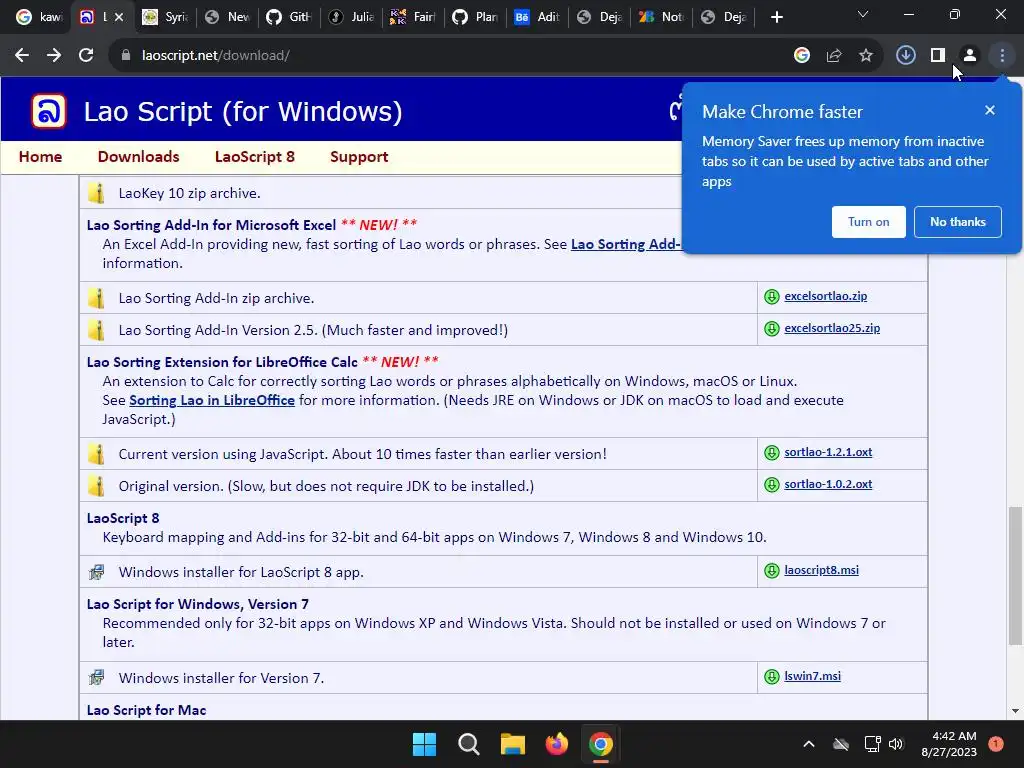Open the Downloads menu item

point(138,157)
